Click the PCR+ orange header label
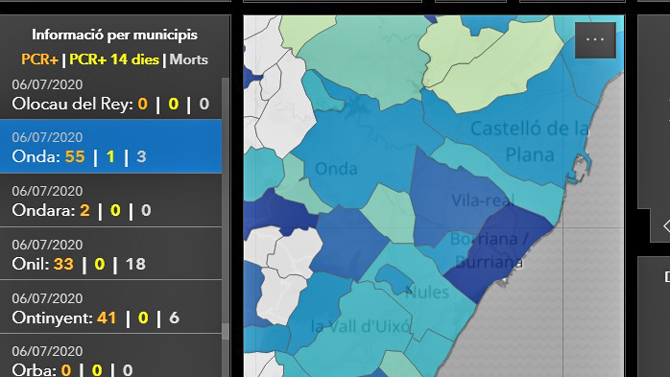The image size is (670, 377). (40, 59)
